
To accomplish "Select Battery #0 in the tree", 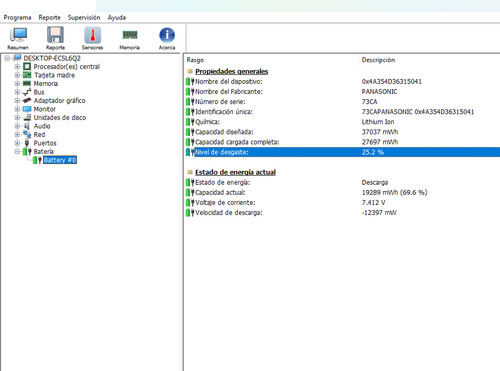I will (x=60, y=160).
